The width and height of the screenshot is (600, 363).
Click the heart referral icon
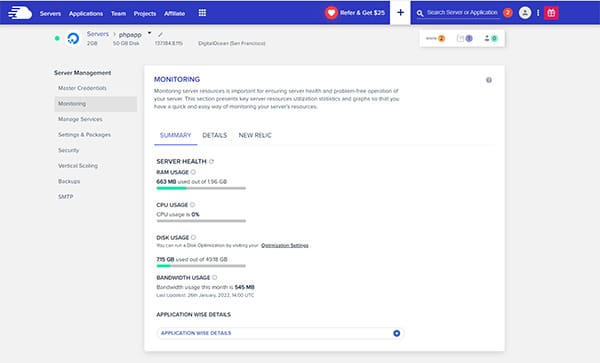coord(331,13)
